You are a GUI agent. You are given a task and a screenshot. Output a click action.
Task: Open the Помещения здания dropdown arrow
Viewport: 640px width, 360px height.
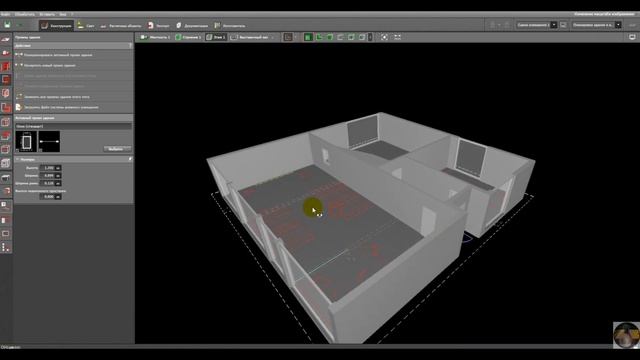pyautogui.click(x=618, y=25)
